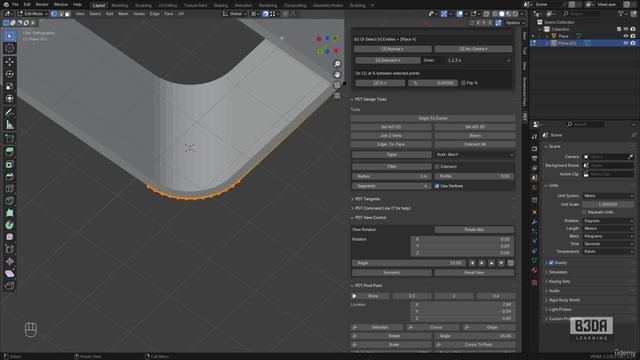Pick the Poly Build tool
The image size is (640, 360).
(10, 213)
